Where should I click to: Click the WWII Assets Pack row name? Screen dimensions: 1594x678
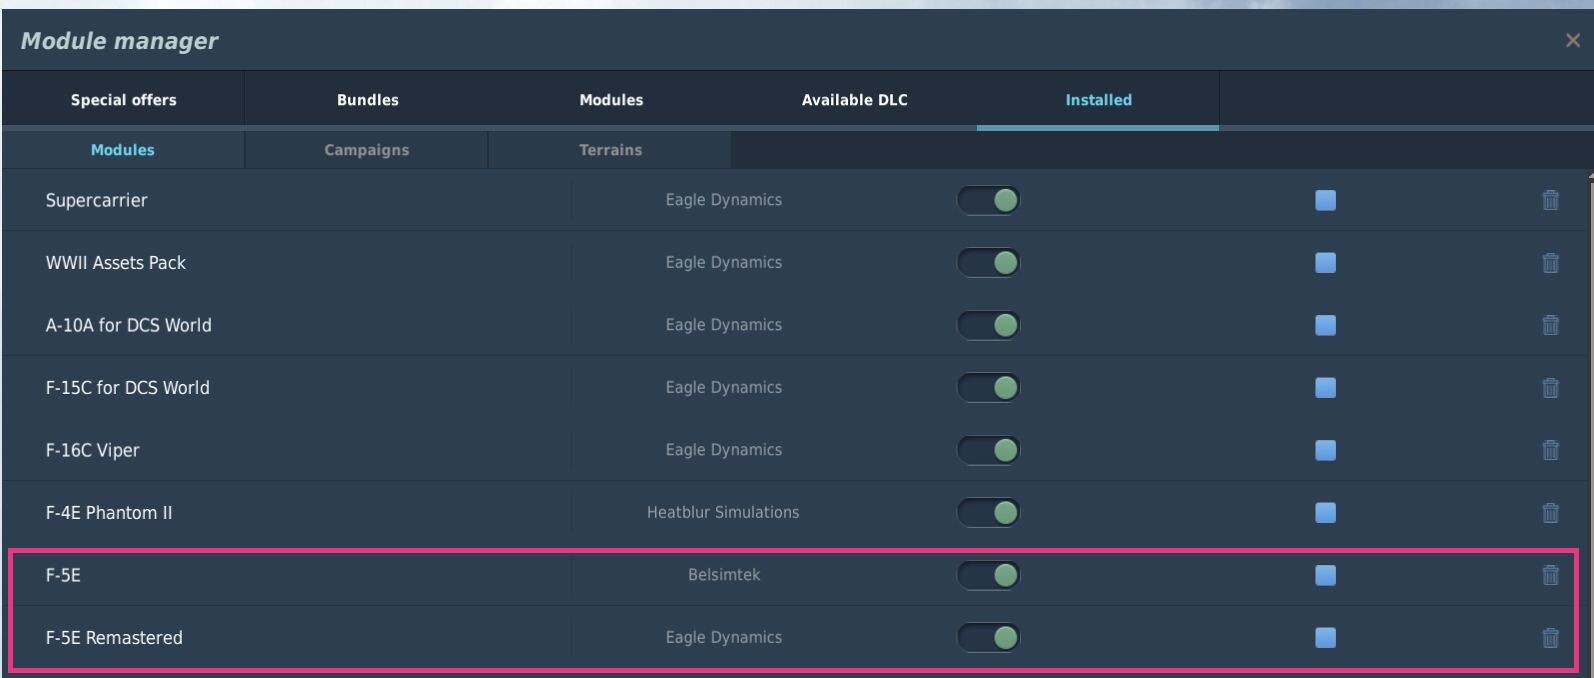click(116, 263)
